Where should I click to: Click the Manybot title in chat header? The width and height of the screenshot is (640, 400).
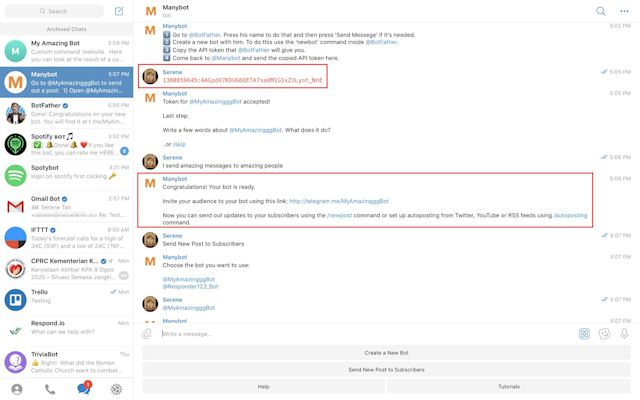[x=176, y=7]
